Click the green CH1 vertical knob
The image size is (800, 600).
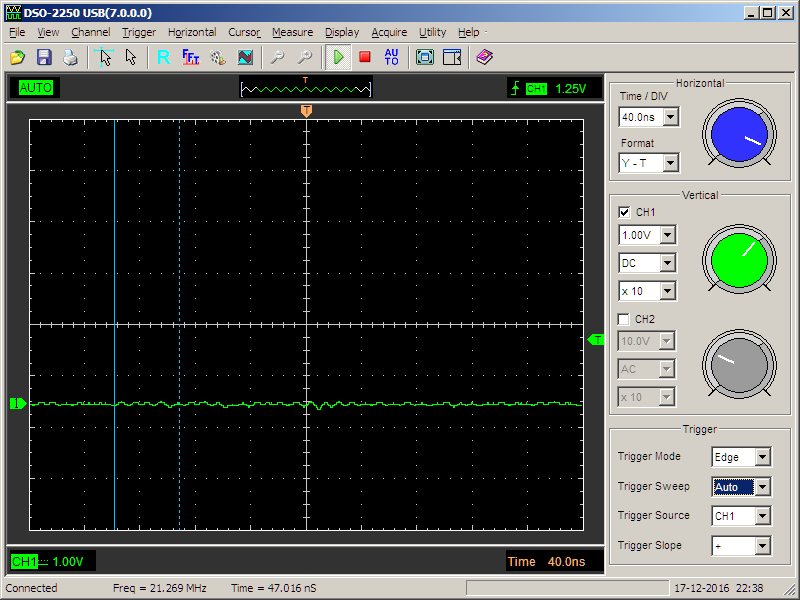(x=739, y=257)
